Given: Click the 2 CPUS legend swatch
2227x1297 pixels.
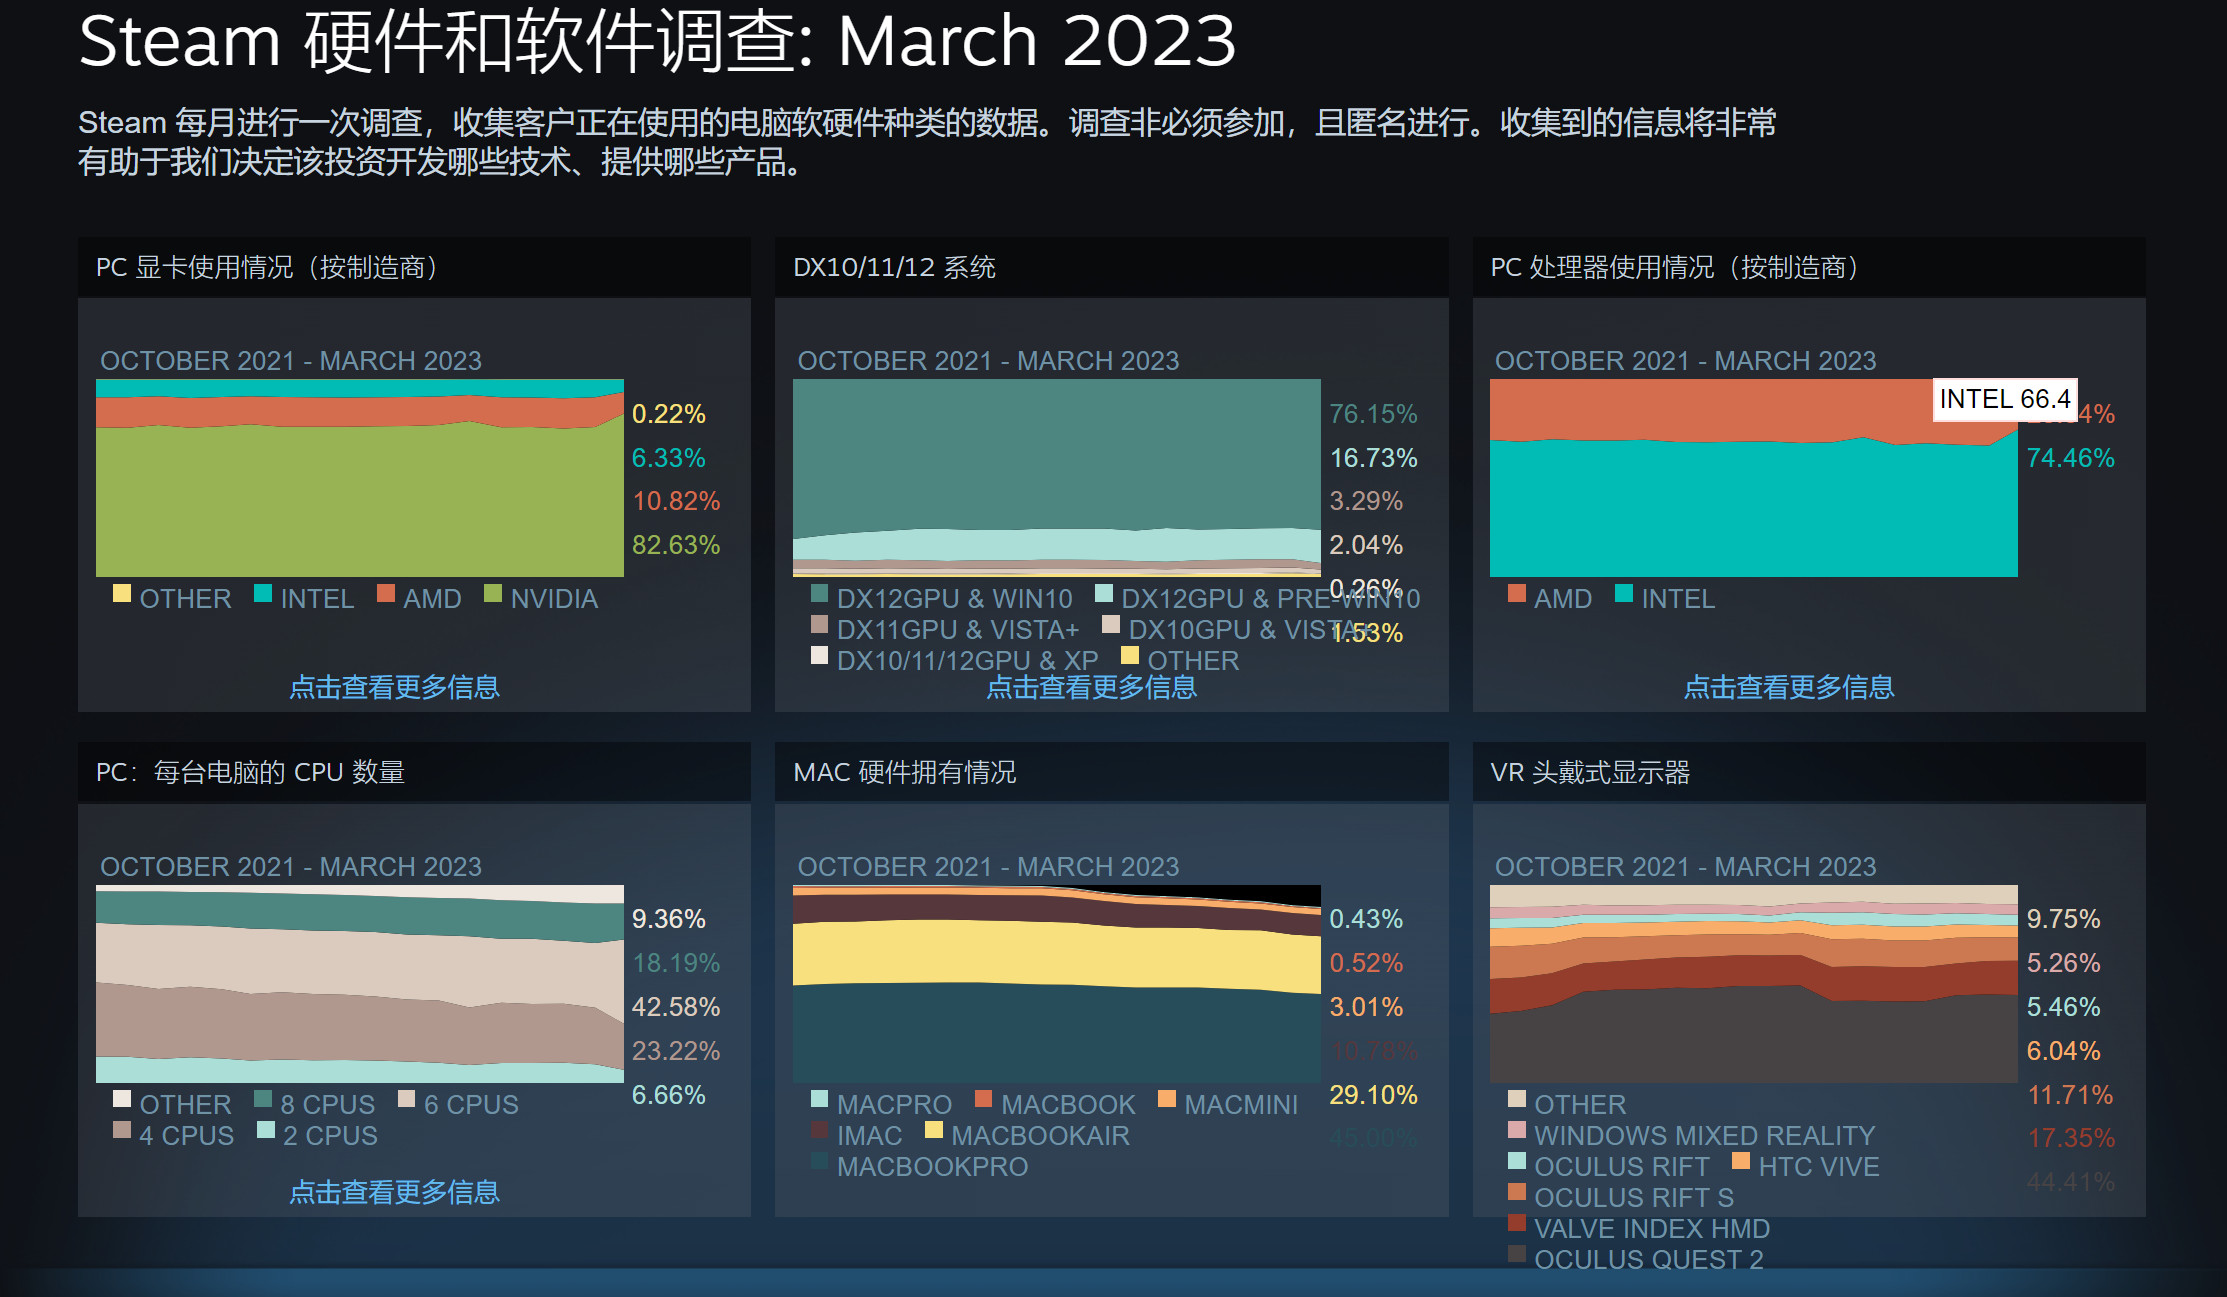Looking at the screenshot, I should pyautogui.click(x=266, y=1129).
